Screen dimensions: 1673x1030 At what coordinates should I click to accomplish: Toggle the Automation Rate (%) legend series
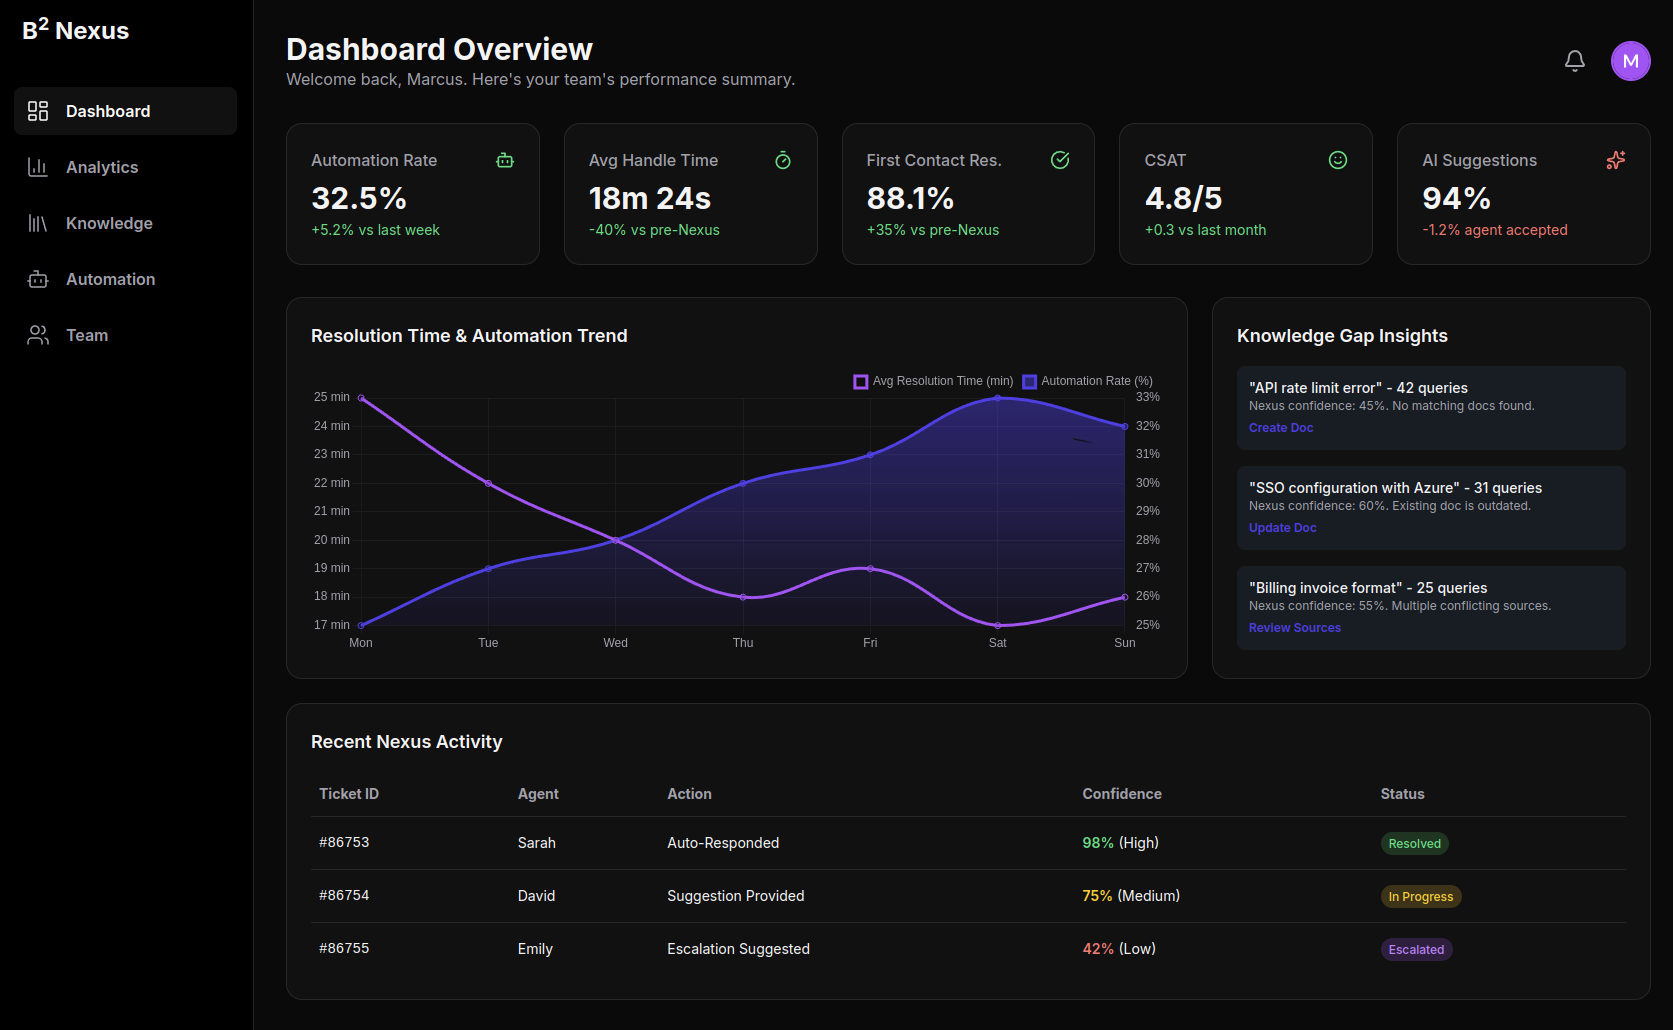pyautogui.click(x=1088, y=381)
